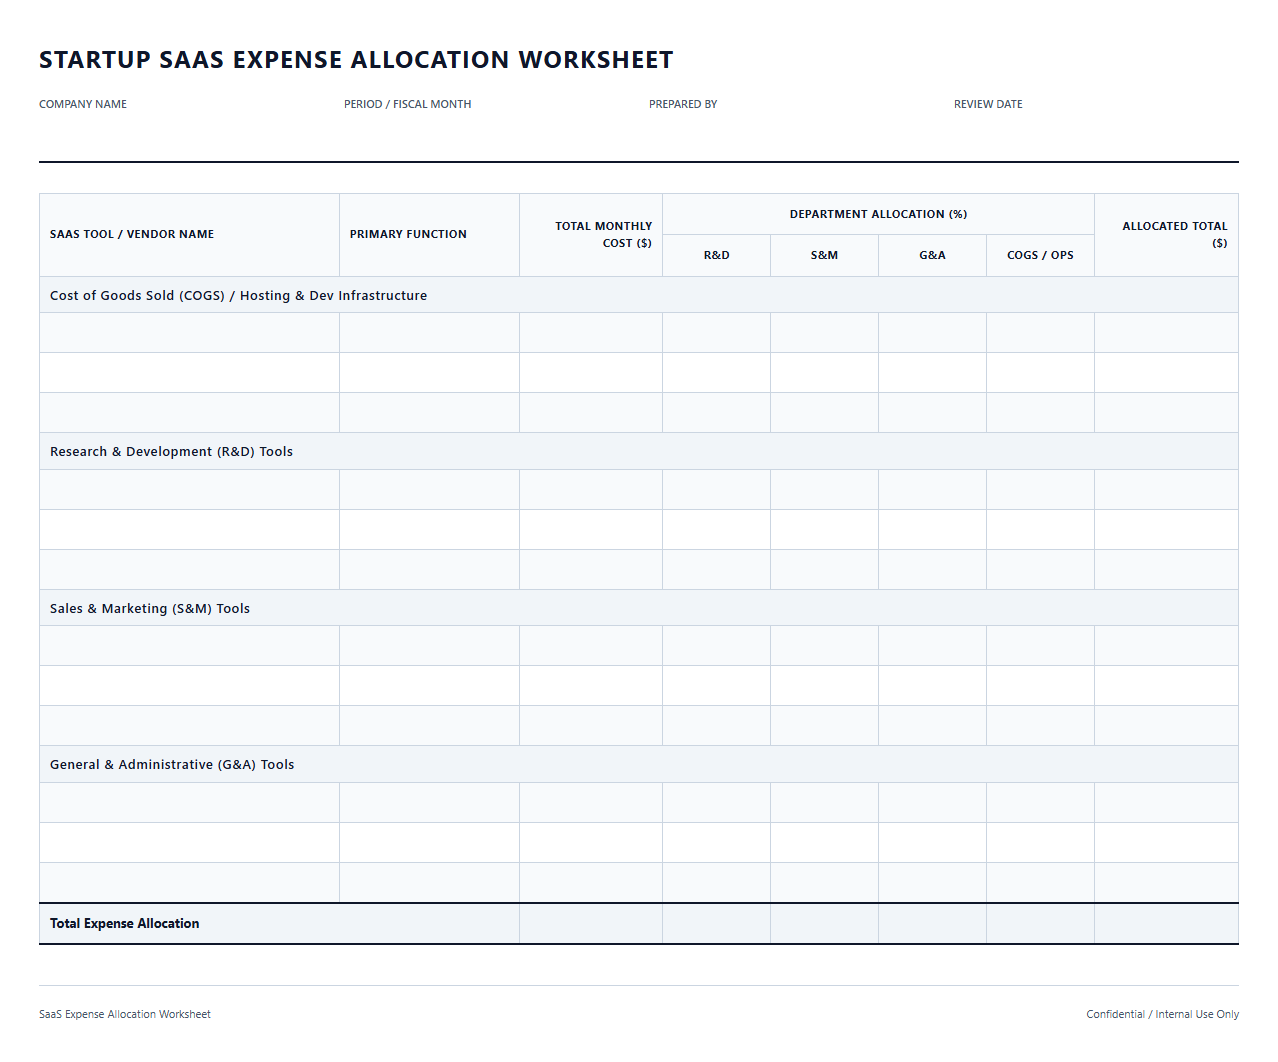Click the Period / Fiscal Month label

point(407,104)
